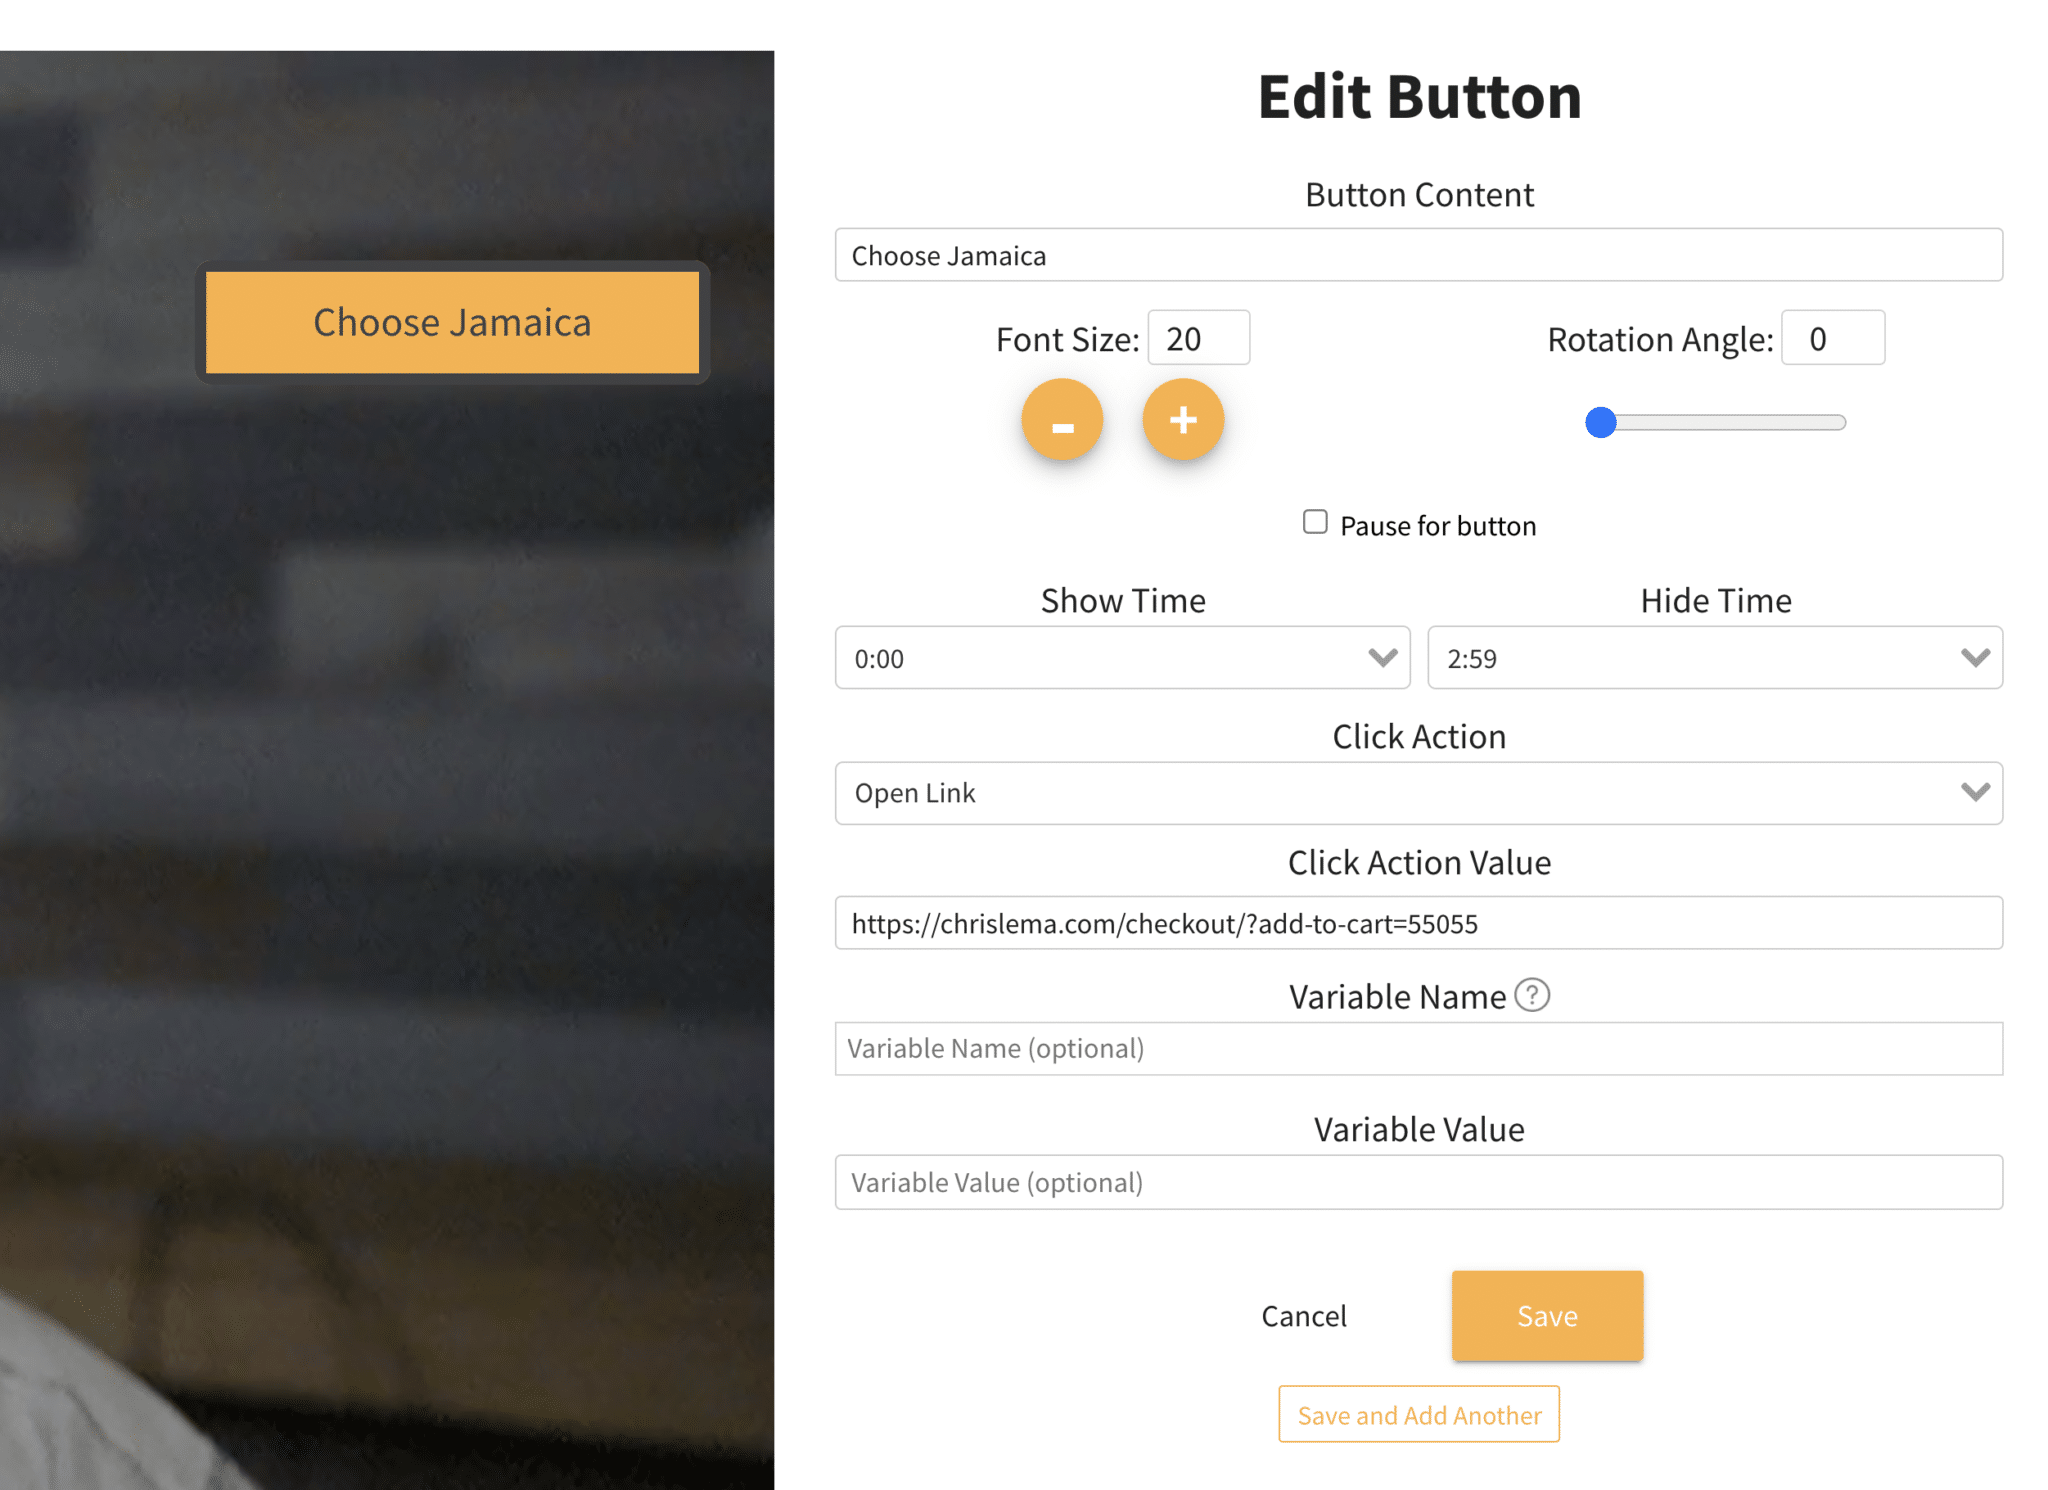
Task: Change Show Time from 0:00
Action: (1122, 658)
